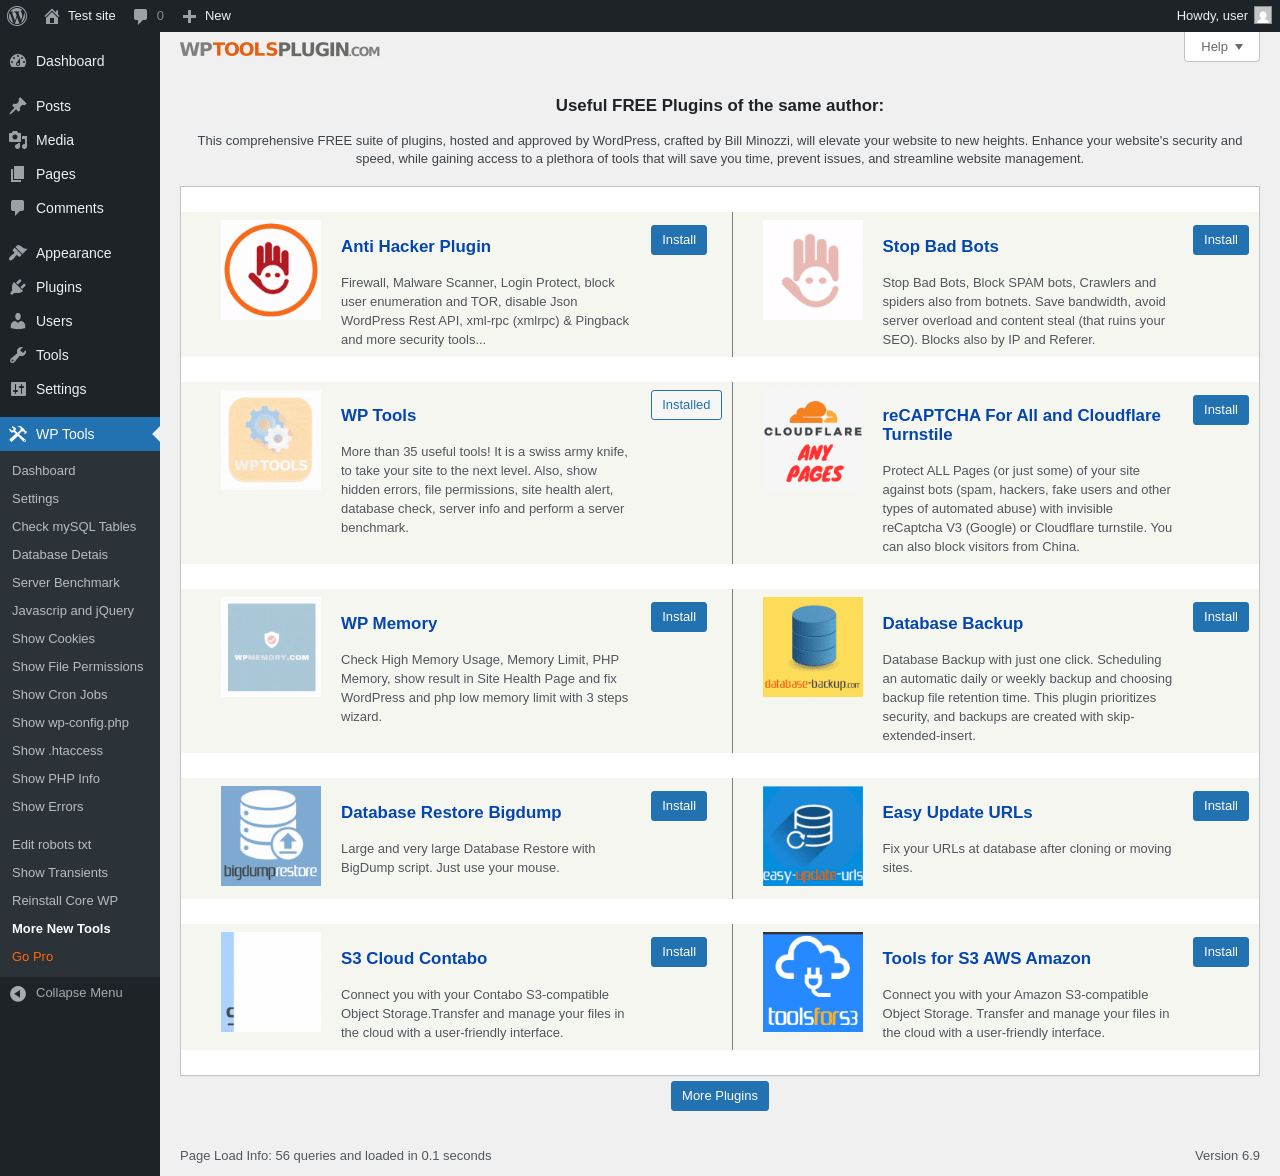
Task: Click the toolsfors3 cloud logo
Action: tap(813, 982)
